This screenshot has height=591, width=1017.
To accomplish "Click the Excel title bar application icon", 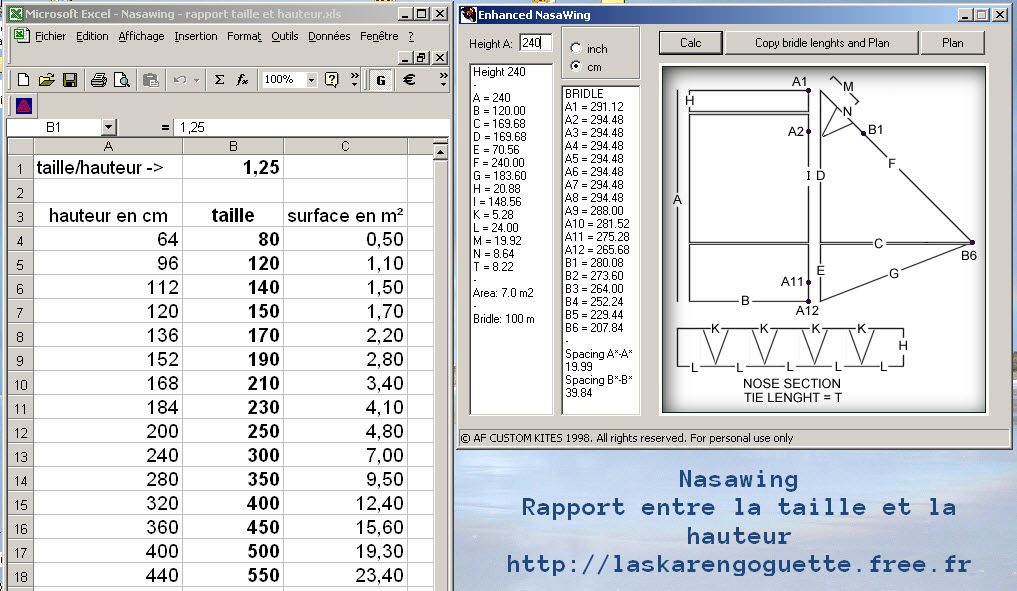I will click(x=16, y=14).
